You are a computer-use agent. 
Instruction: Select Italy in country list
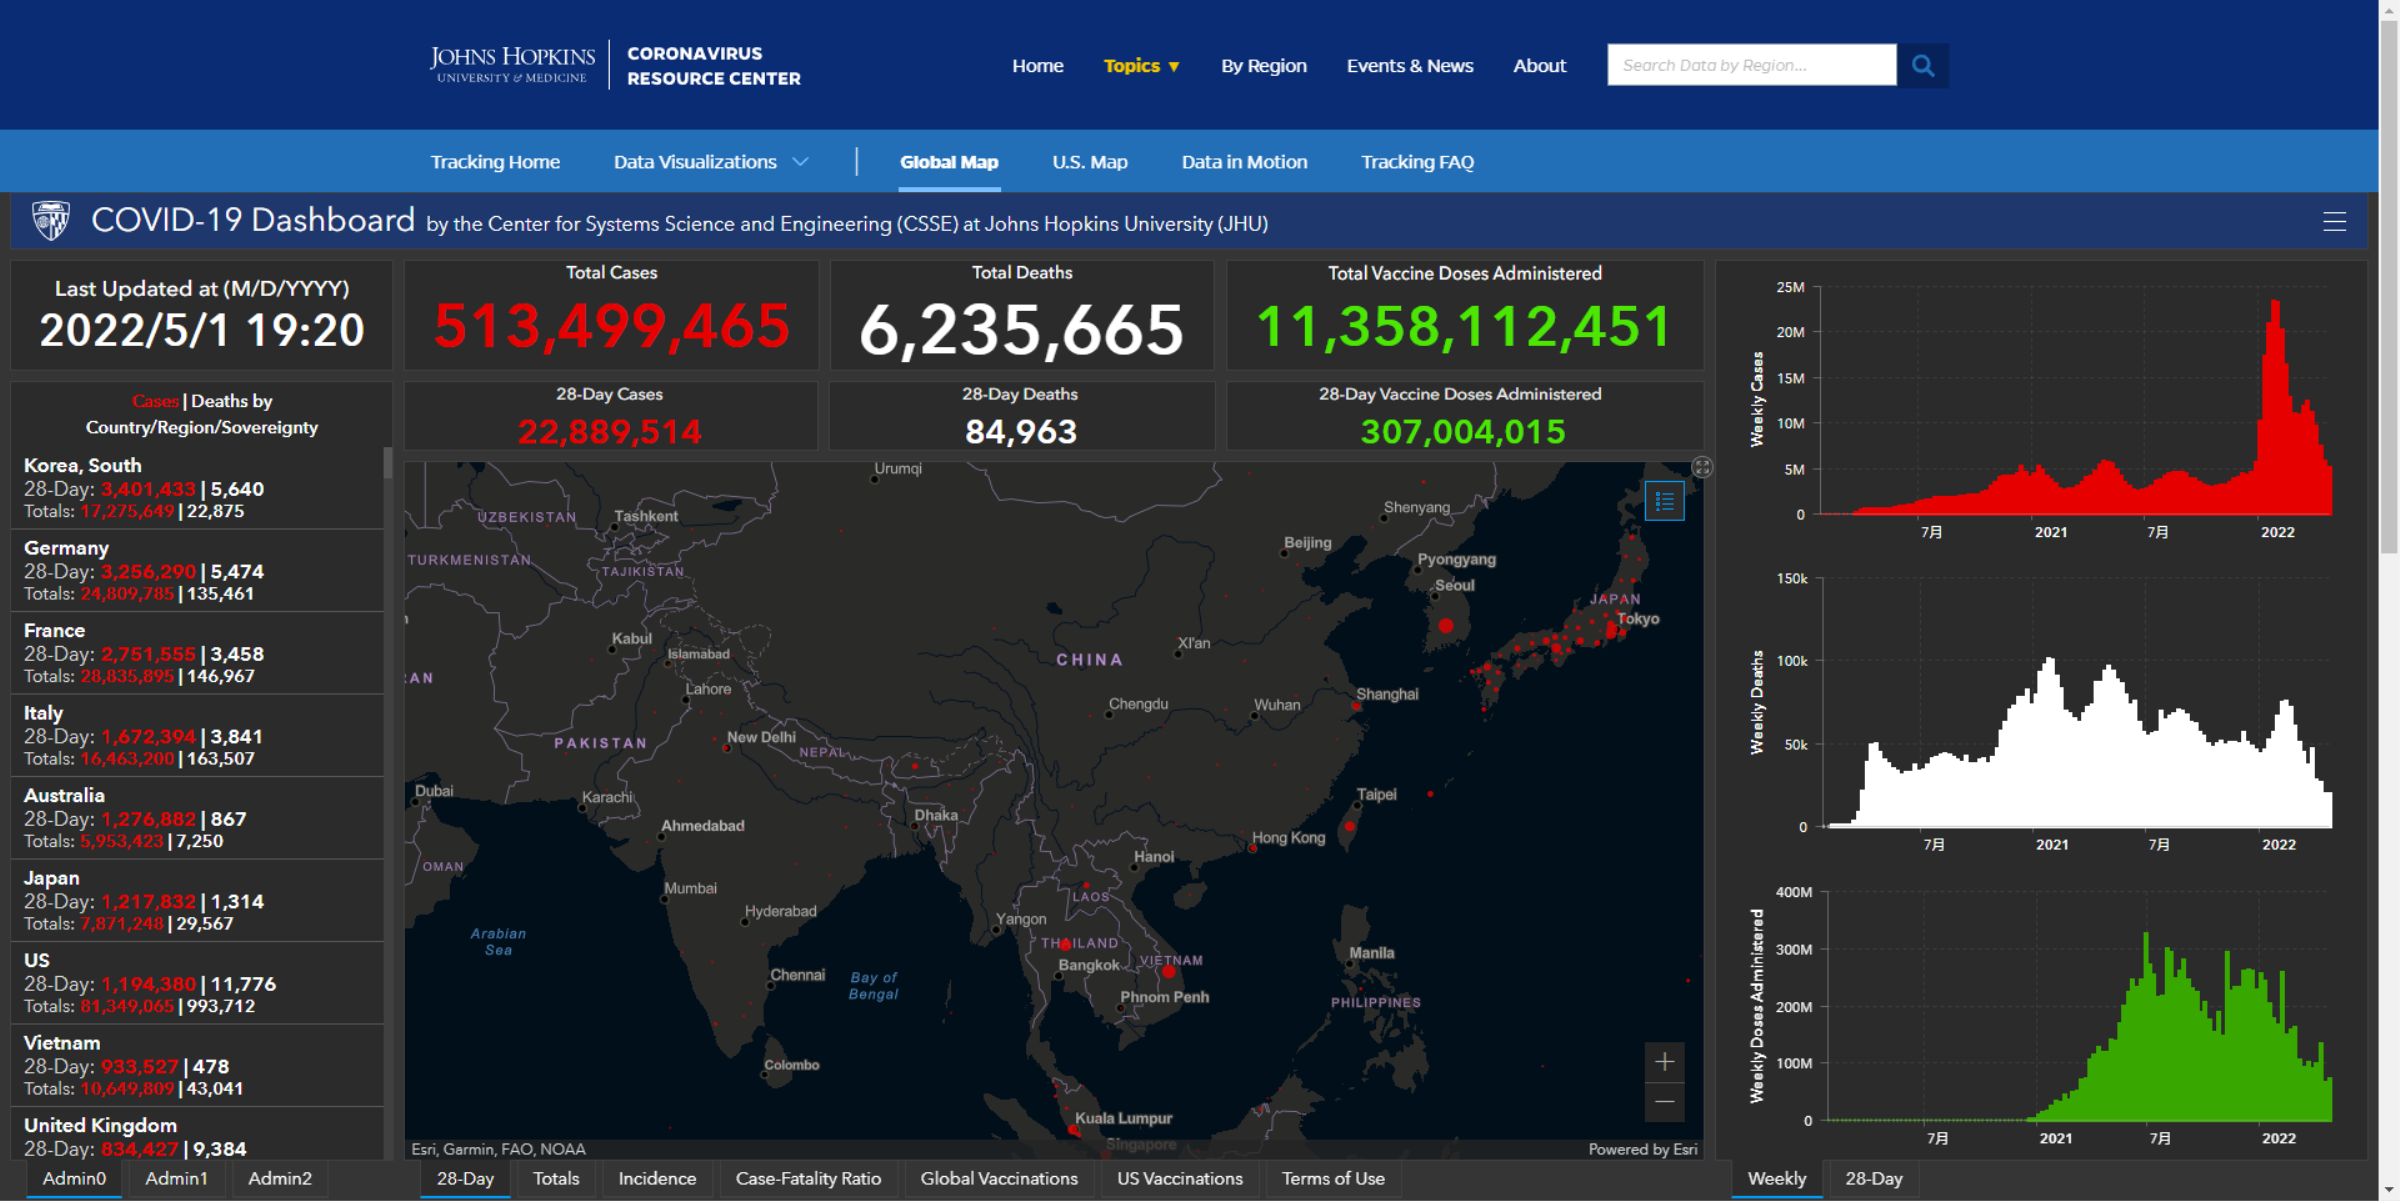click(197, 735)
